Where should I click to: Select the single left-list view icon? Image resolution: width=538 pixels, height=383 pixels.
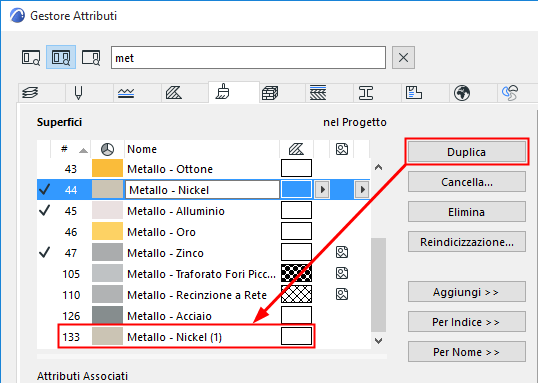click(x=31, y=57)
